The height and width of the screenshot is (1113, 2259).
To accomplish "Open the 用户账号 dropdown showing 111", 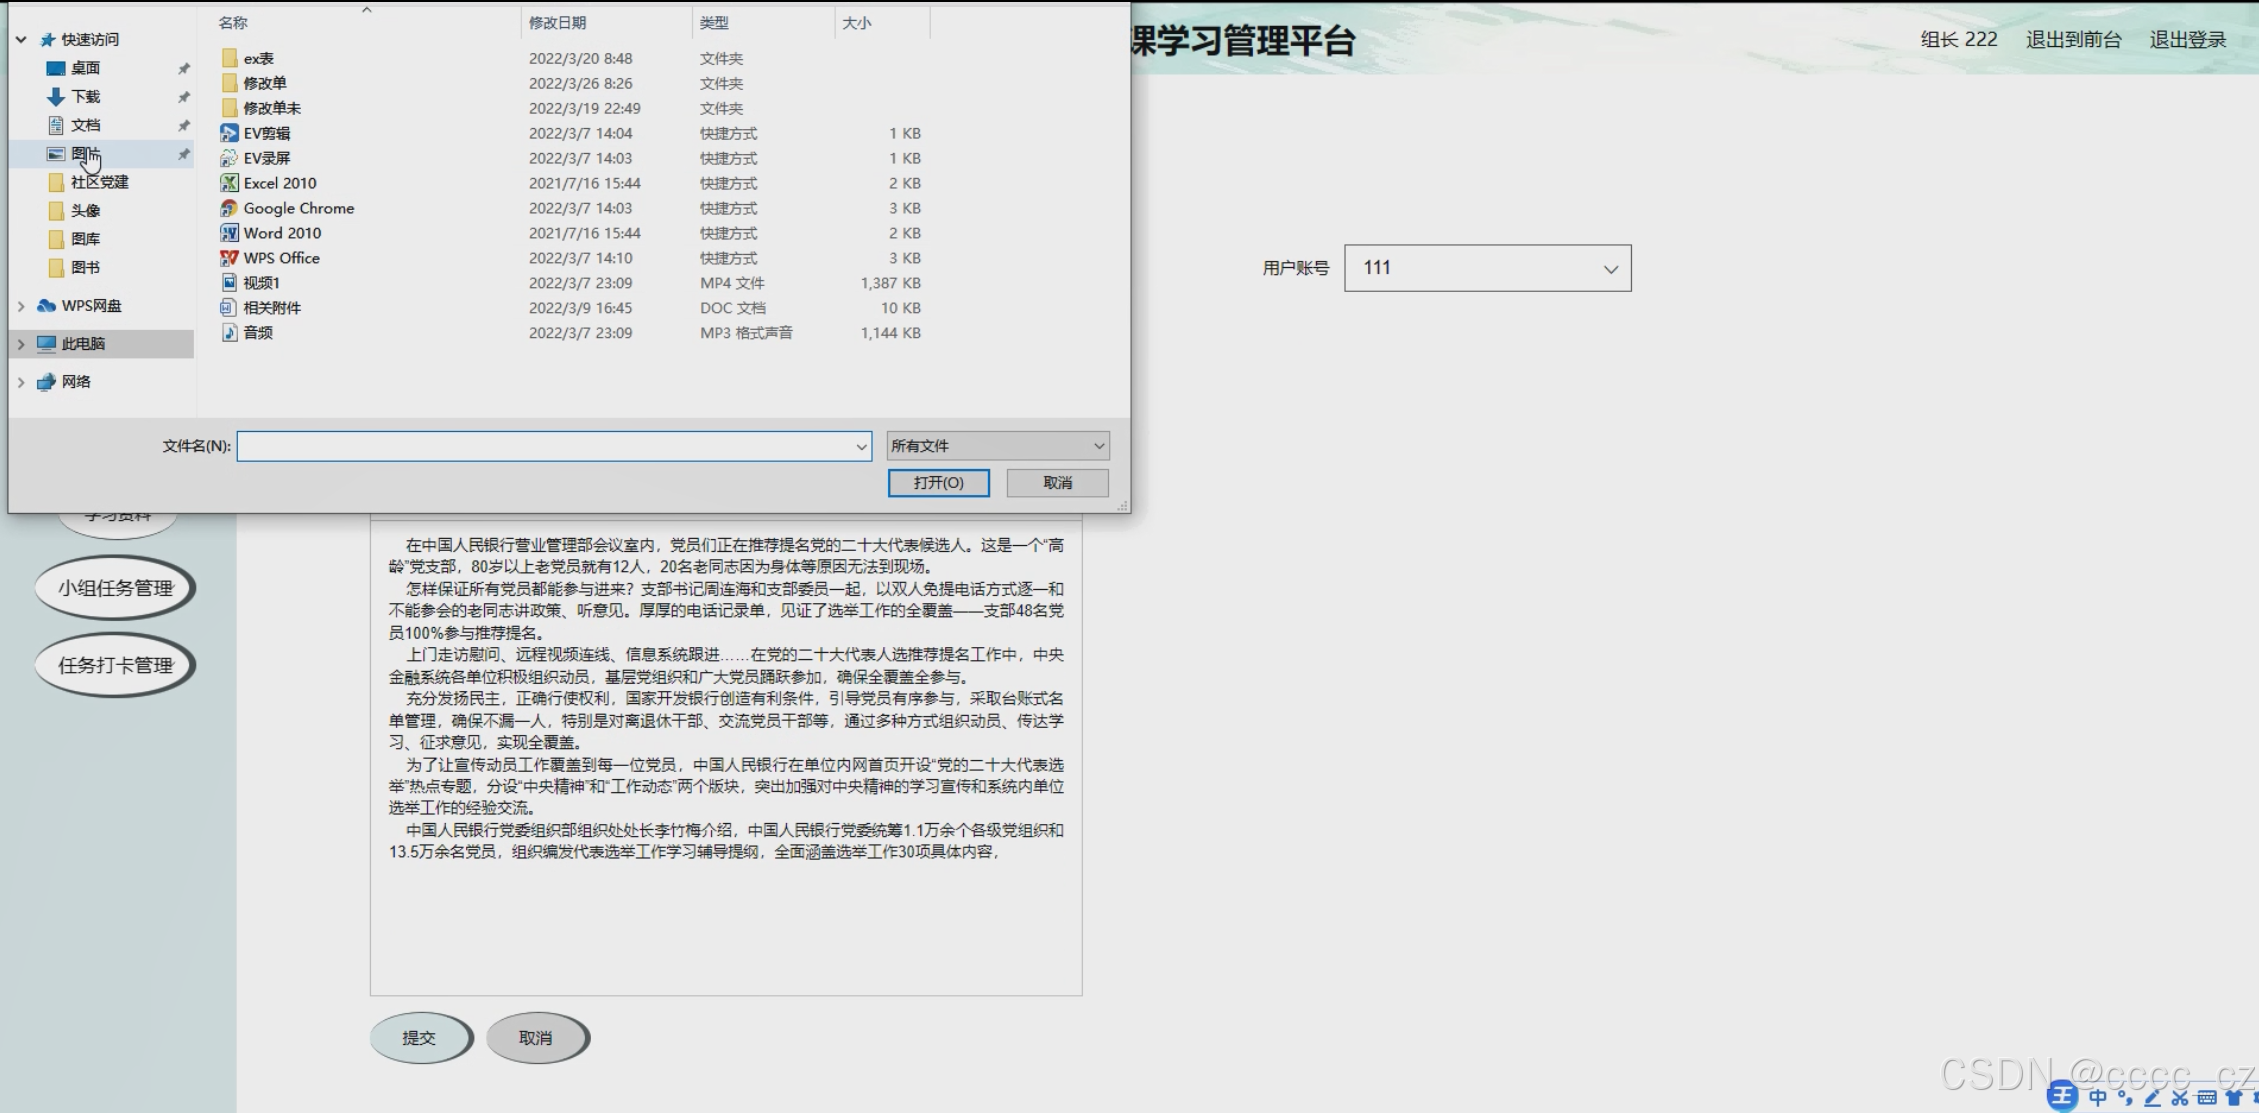I will tap(1487, 268).
